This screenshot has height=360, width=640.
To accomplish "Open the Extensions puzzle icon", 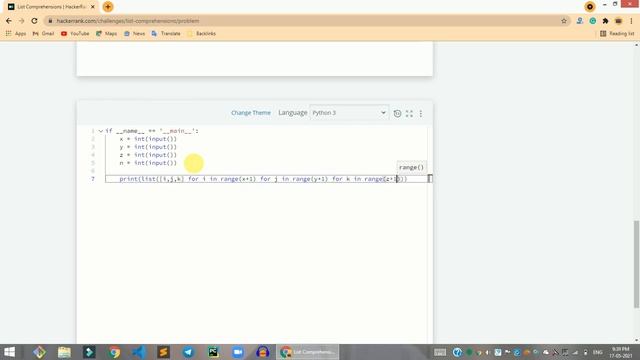I will click(x=606, y=21).
